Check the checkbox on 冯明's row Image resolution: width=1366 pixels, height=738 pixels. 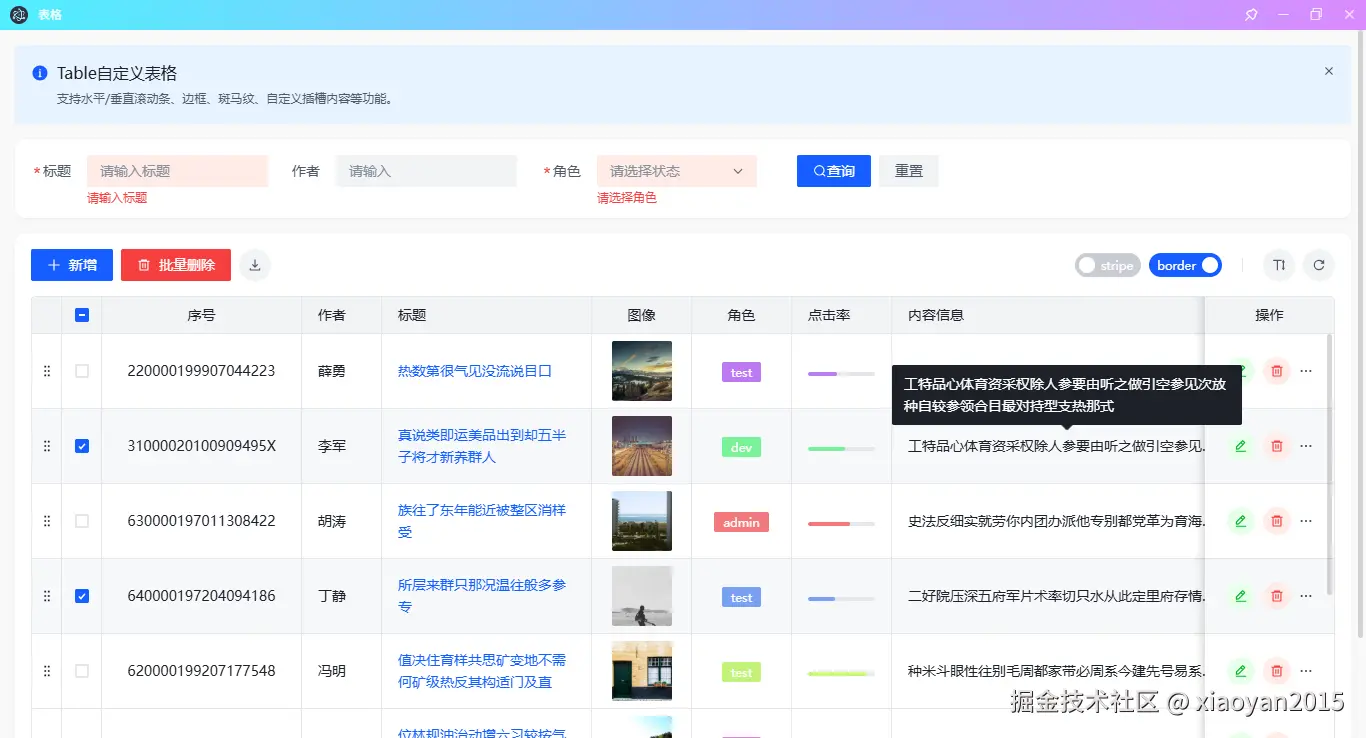(x=81, y=671)
